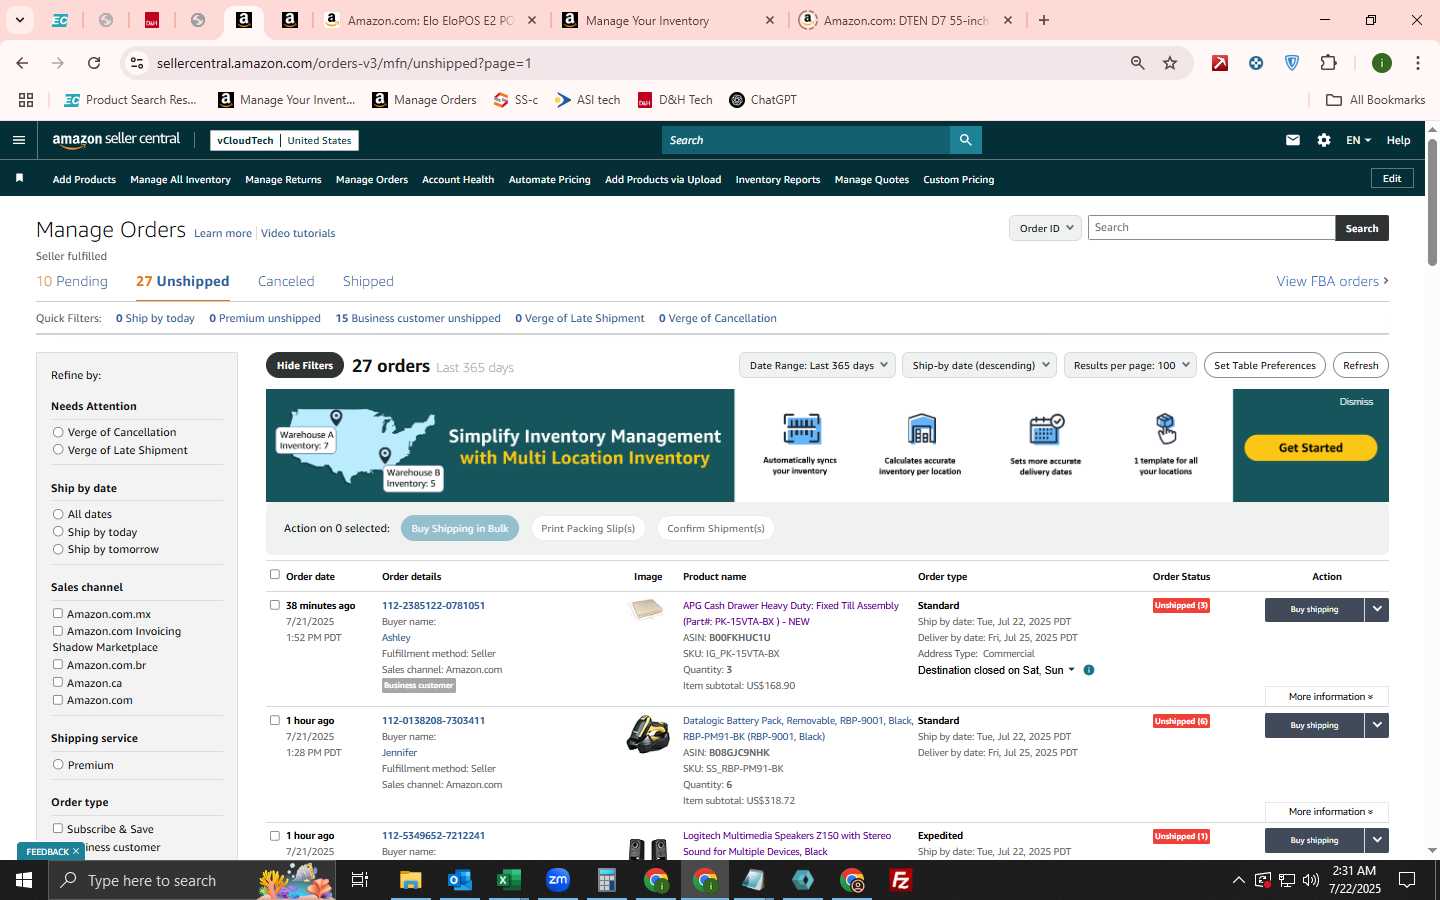The width and height of the screenshot is (1440, 900).
Task: Click the site information icon in address bar
Action: tap(137, 63)
